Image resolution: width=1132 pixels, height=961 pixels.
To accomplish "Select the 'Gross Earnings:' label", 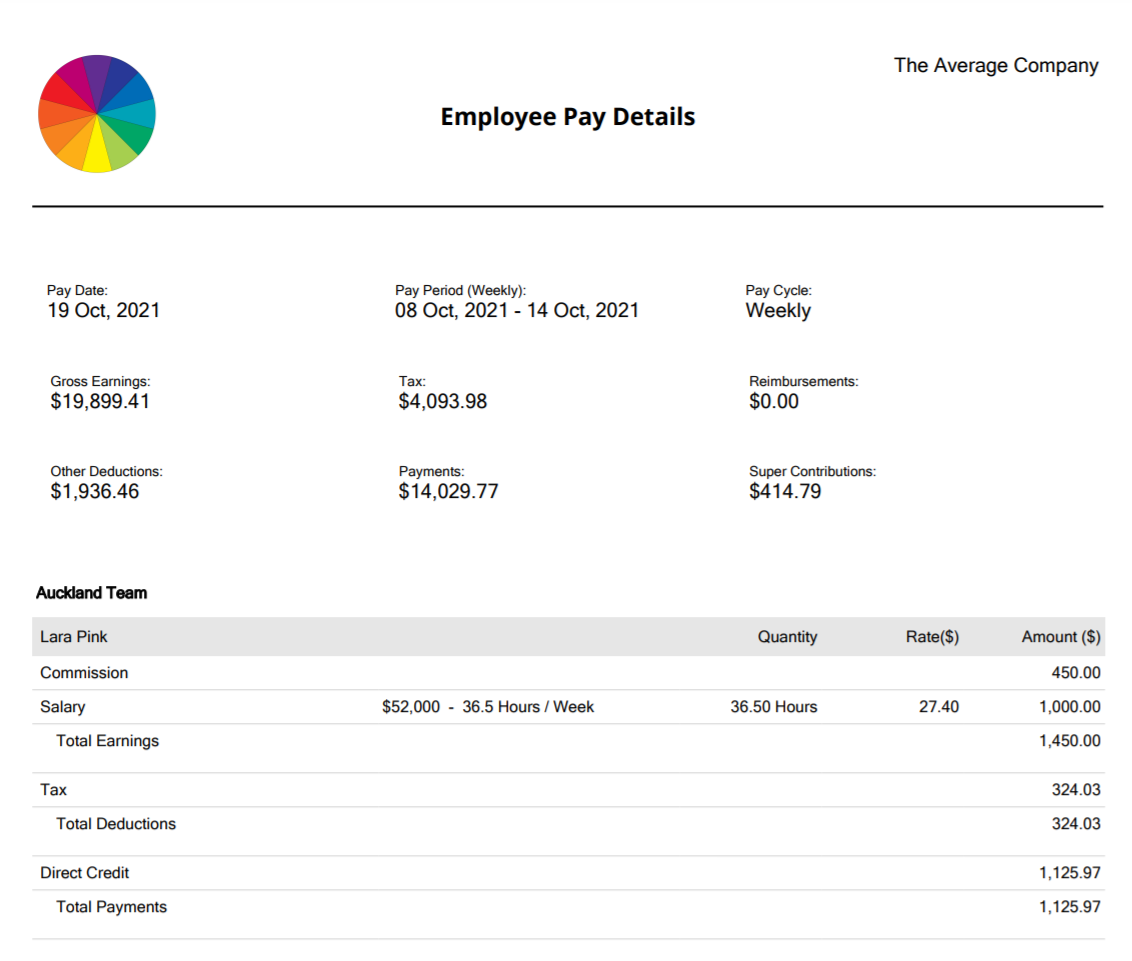I will pos(100,381).
